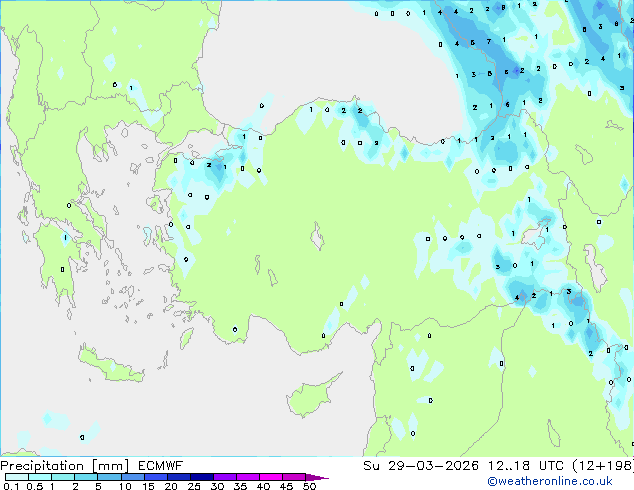
Task: Click the legend value label '0.1'
Action: pyautogui.click(x=11, y=486)
